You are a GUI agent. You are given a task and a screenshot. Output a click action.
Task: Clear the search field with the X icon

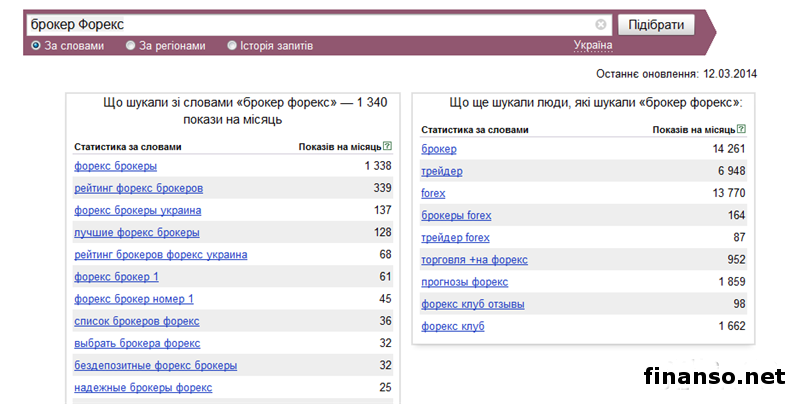pos(601,23)
